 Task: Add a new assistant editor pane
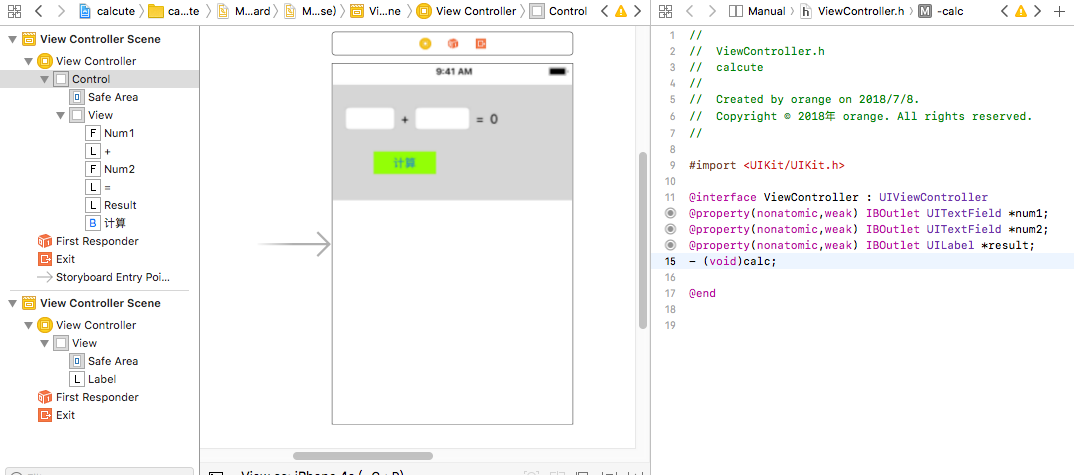pos(1060,11)
